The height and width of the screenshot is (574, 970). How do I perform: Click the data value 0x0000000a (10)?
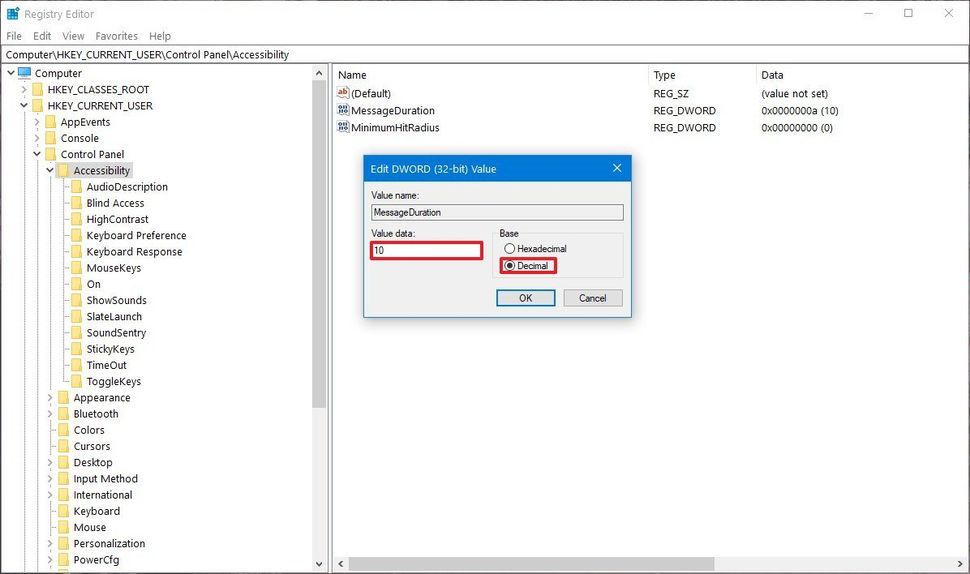click(799, 111)
